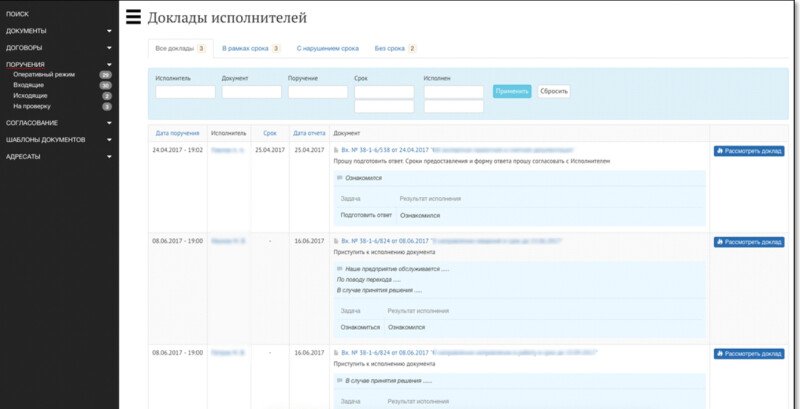Viewport: 800px width, 409px height.
Task: Click Рассмотреть доклад in Наше предприятие обслуживается row
Action: point(749,242)
